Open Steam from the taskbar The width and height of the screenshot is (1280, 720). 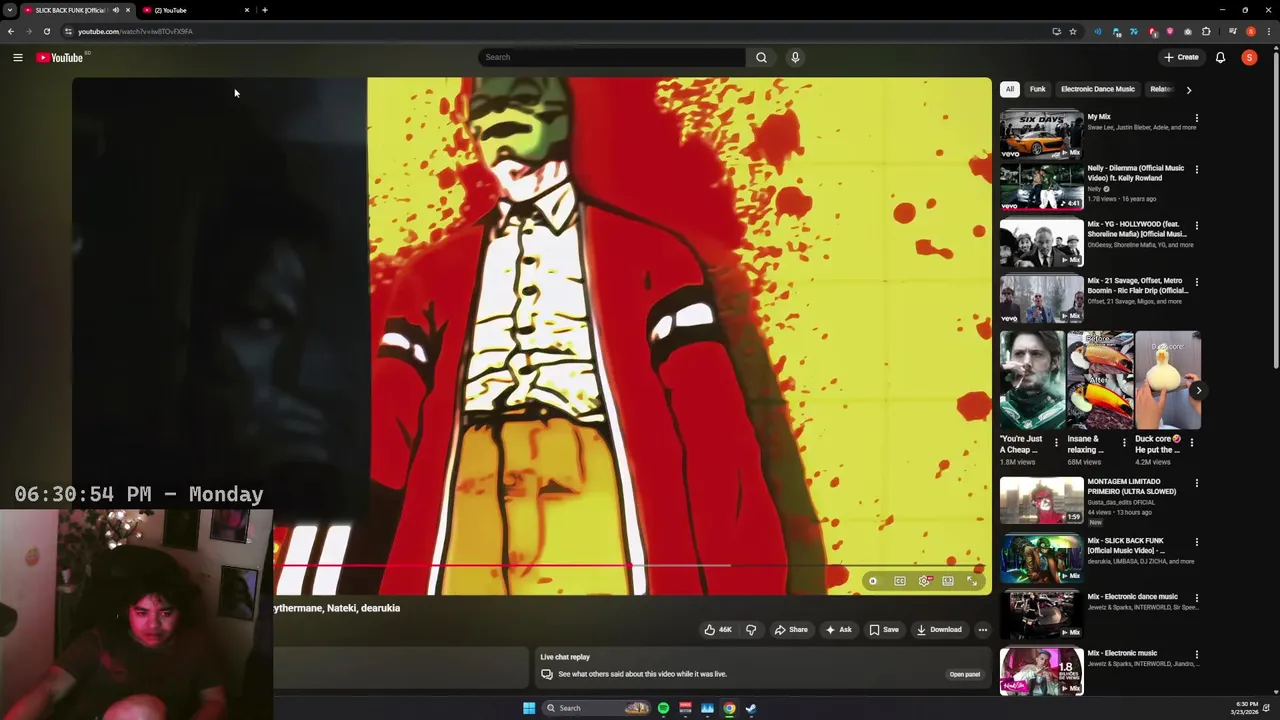751,708
